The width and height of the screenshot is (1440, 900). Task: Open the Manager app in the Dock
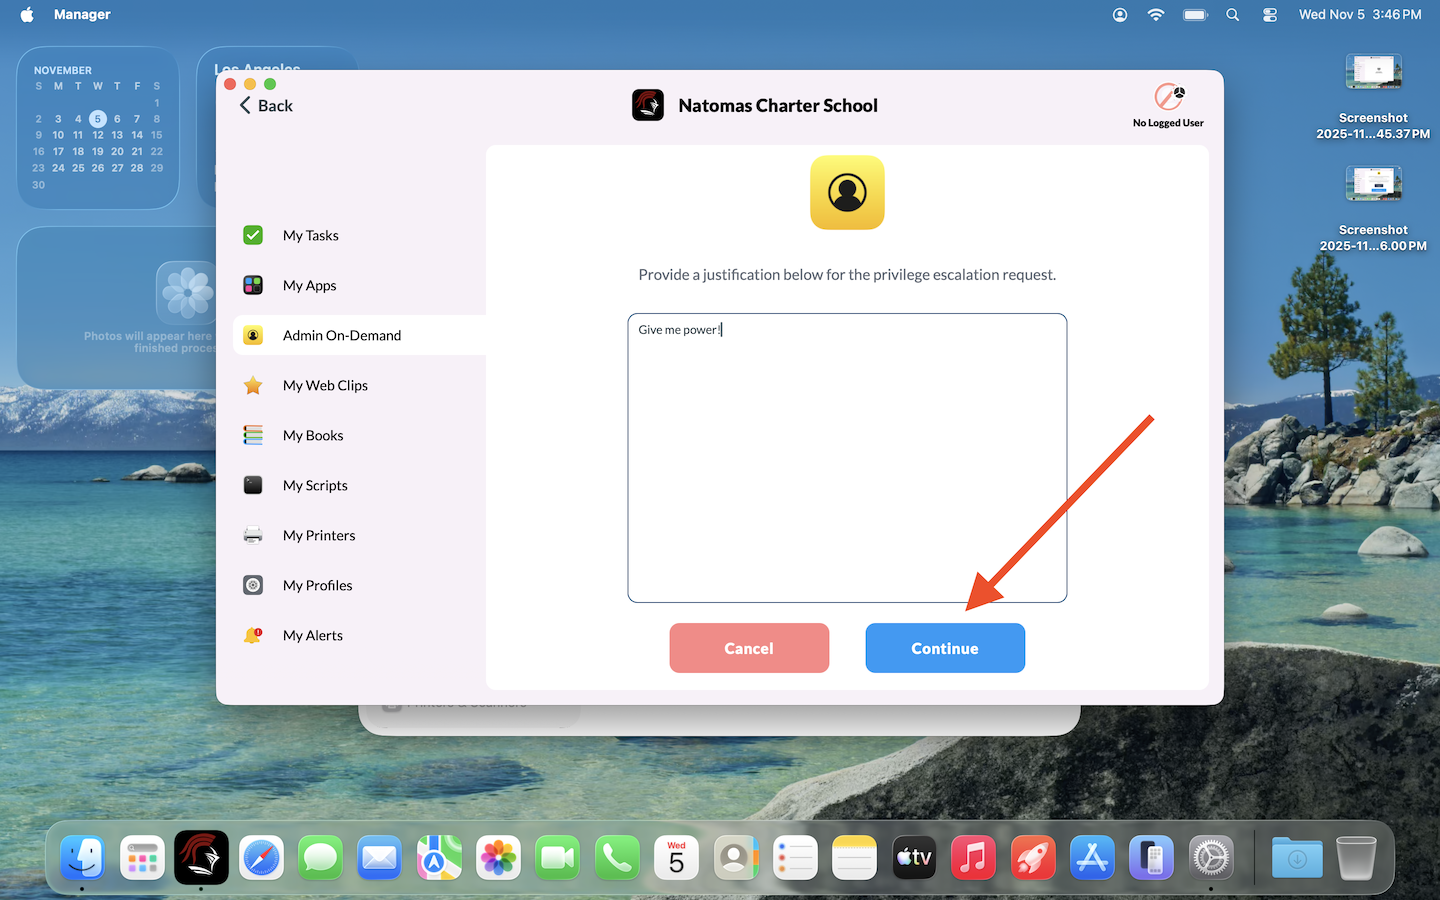(201, 858)
